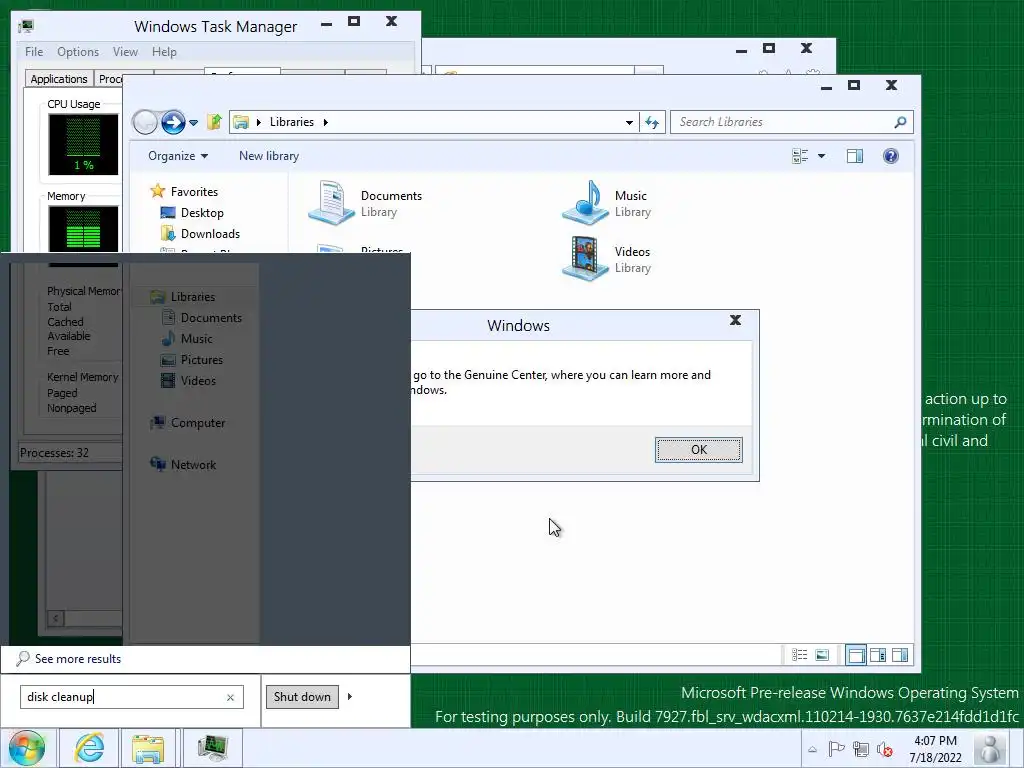Click the Shut down button
Viewport: 1024px width, 768px height.
click(302, 697)
